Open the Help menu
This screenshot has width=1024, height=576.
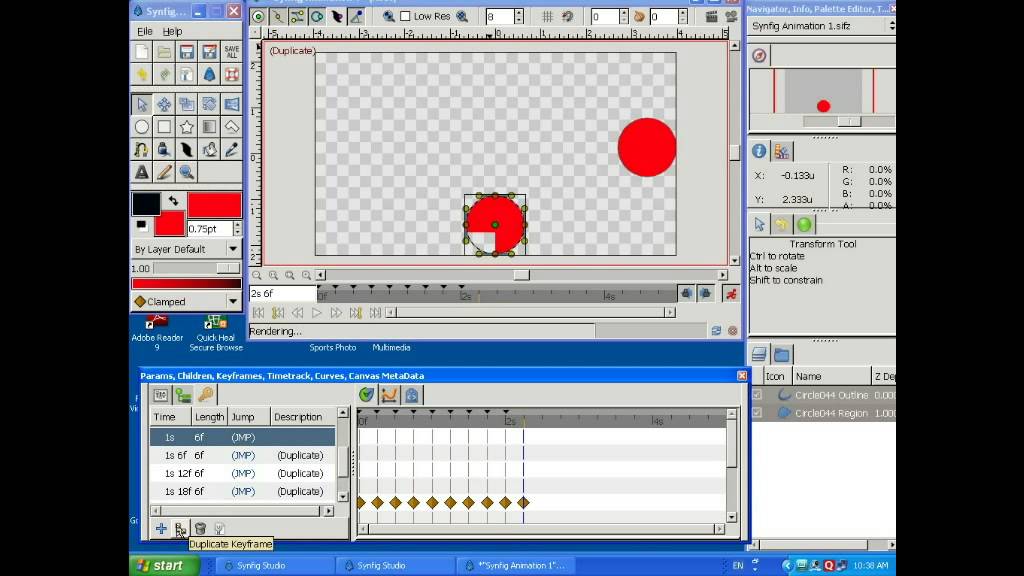[x=172, y=31]
